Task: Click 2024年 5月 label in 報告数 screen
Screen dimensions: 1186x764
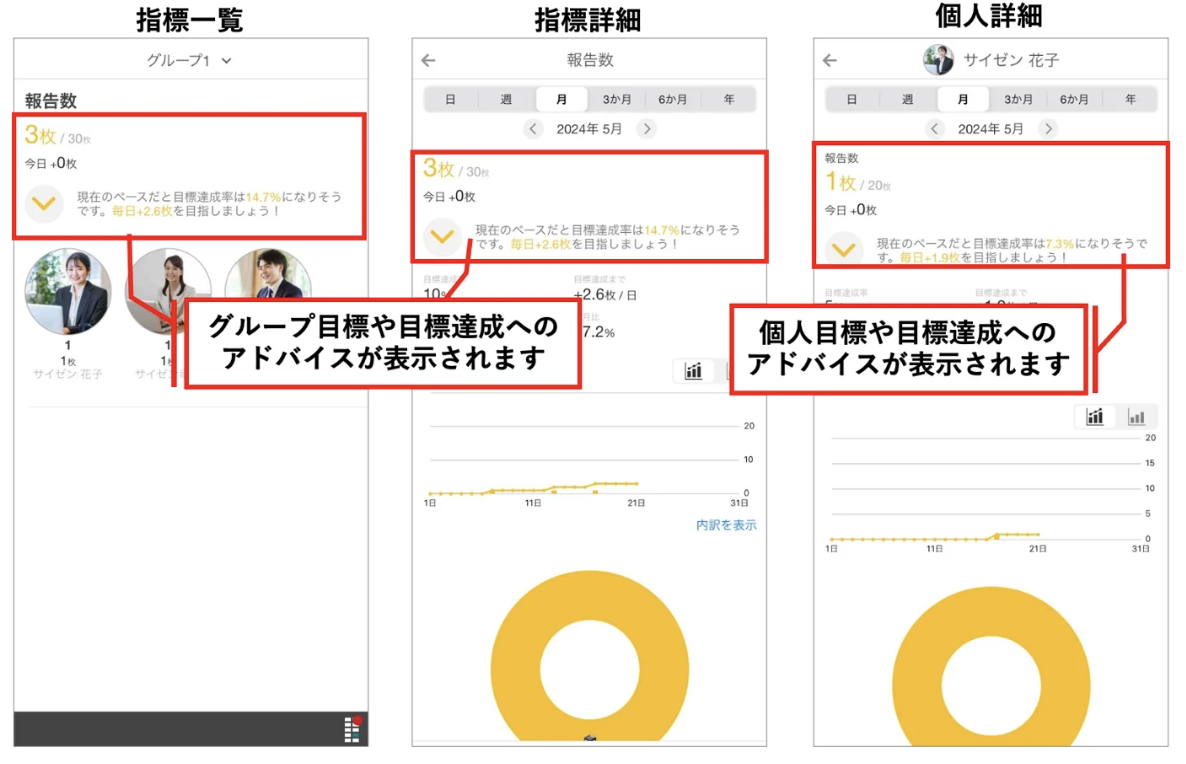Action: click(589, 129)
